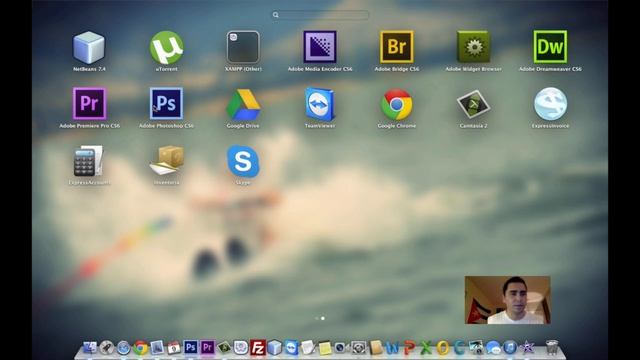
Task: Open Chrome from the Dock
Action: (140, 348)
